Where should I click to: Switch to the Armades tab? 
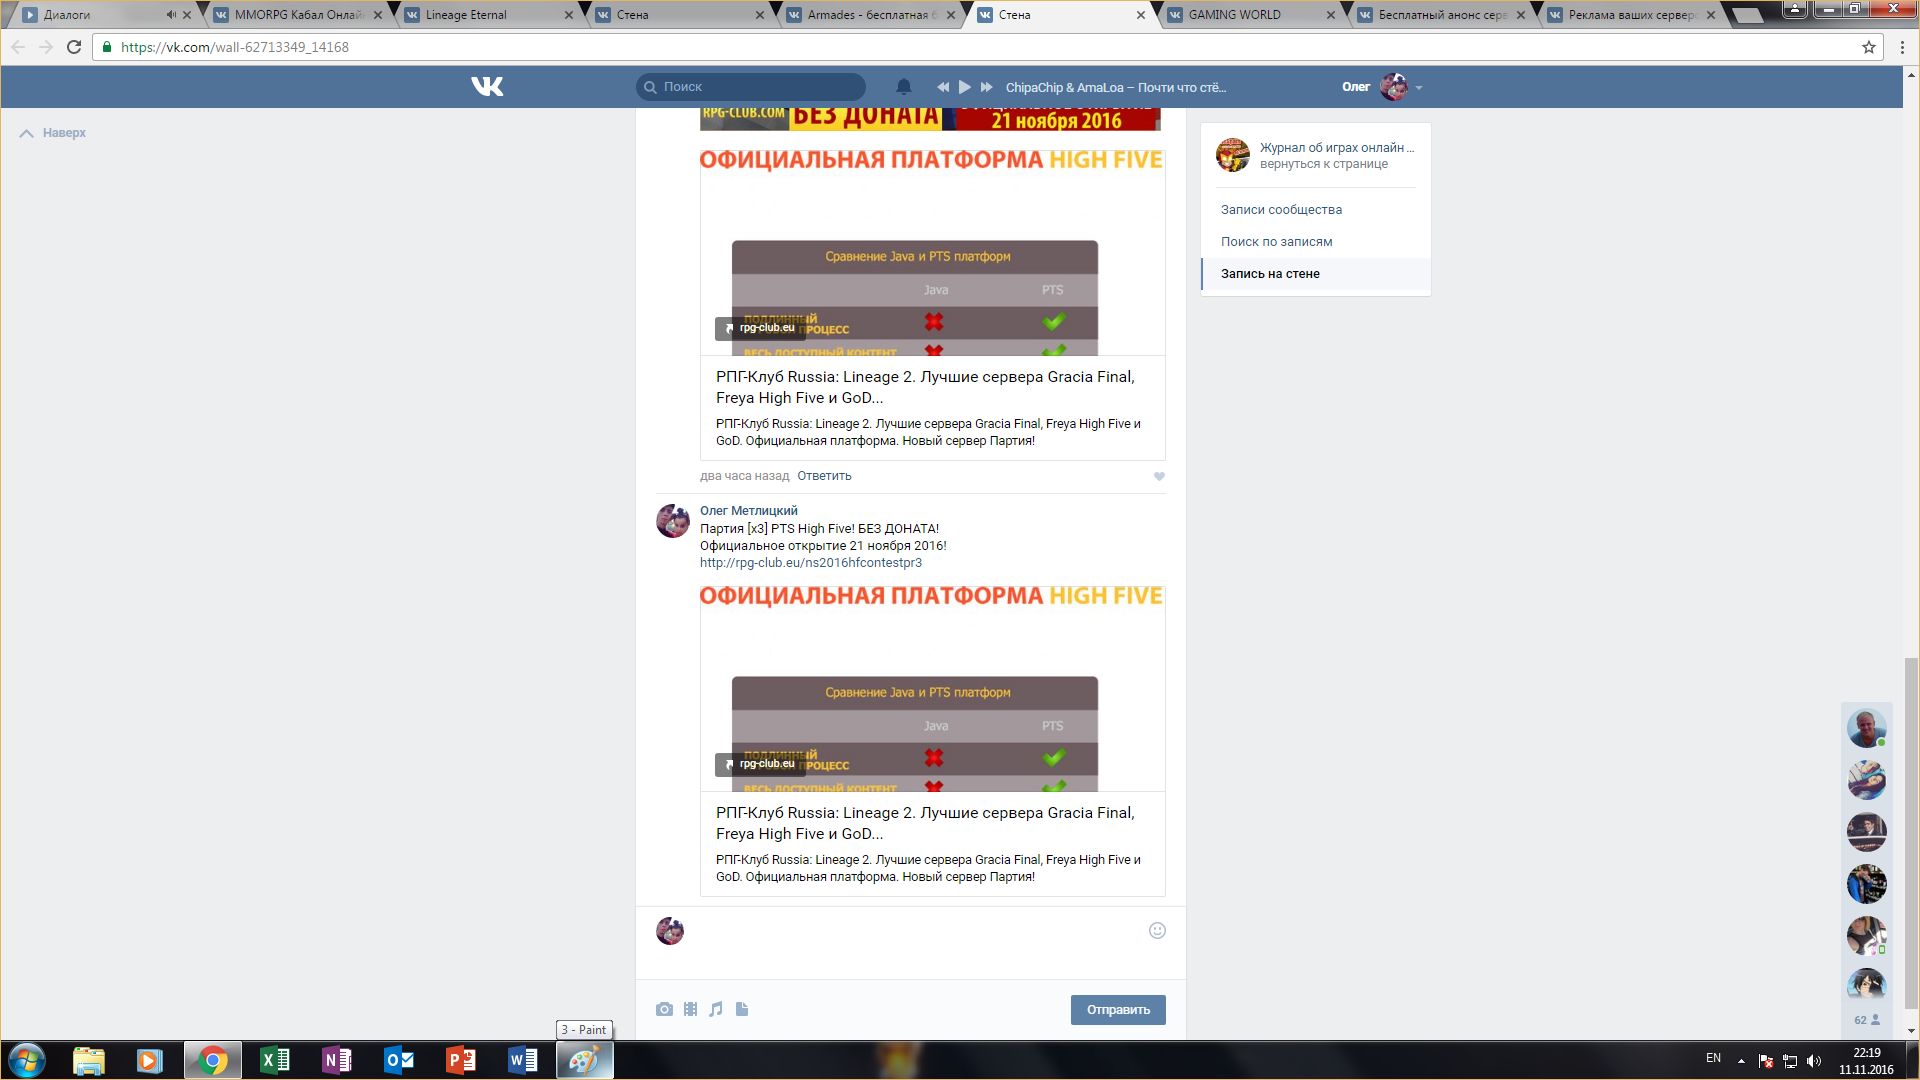pos(870,15)
